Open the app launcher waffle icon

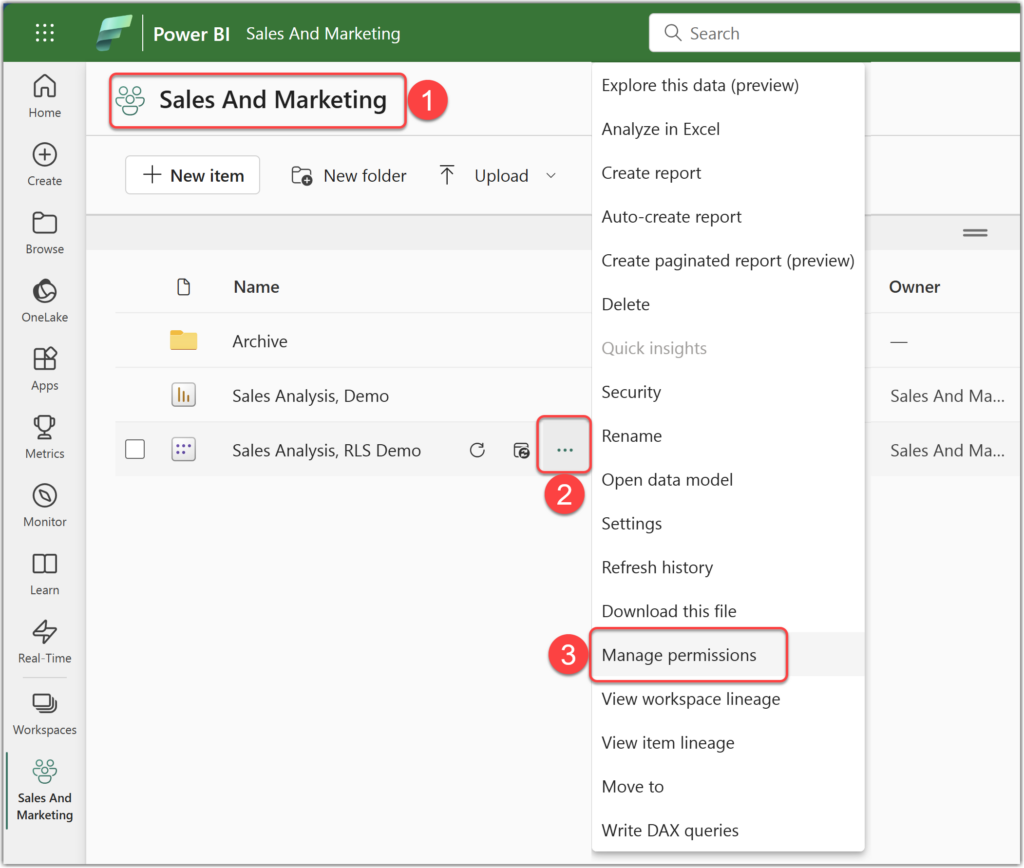click(x=44, y=33)
